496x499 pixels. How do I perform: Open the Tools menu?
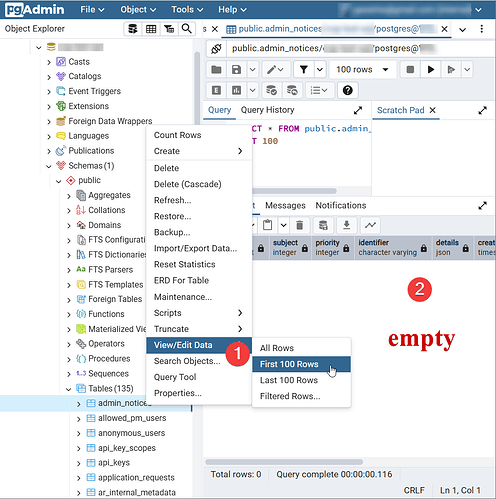[187, 10]
